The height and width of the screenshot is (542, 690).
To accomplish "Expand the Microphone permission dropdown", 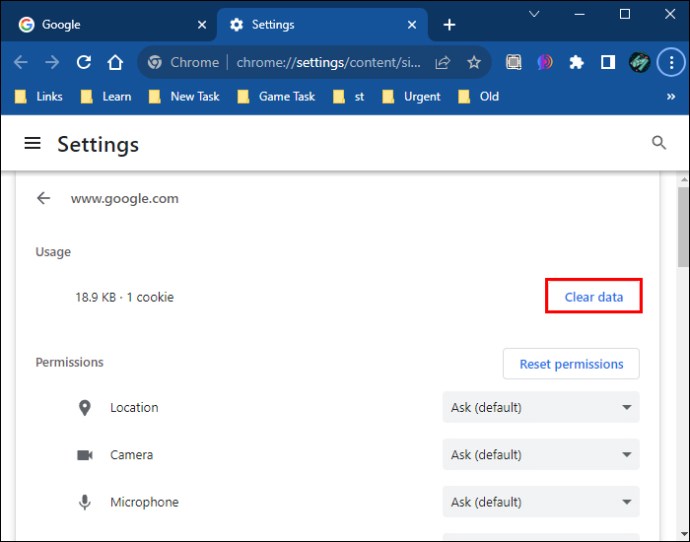I will click(541, 502).
